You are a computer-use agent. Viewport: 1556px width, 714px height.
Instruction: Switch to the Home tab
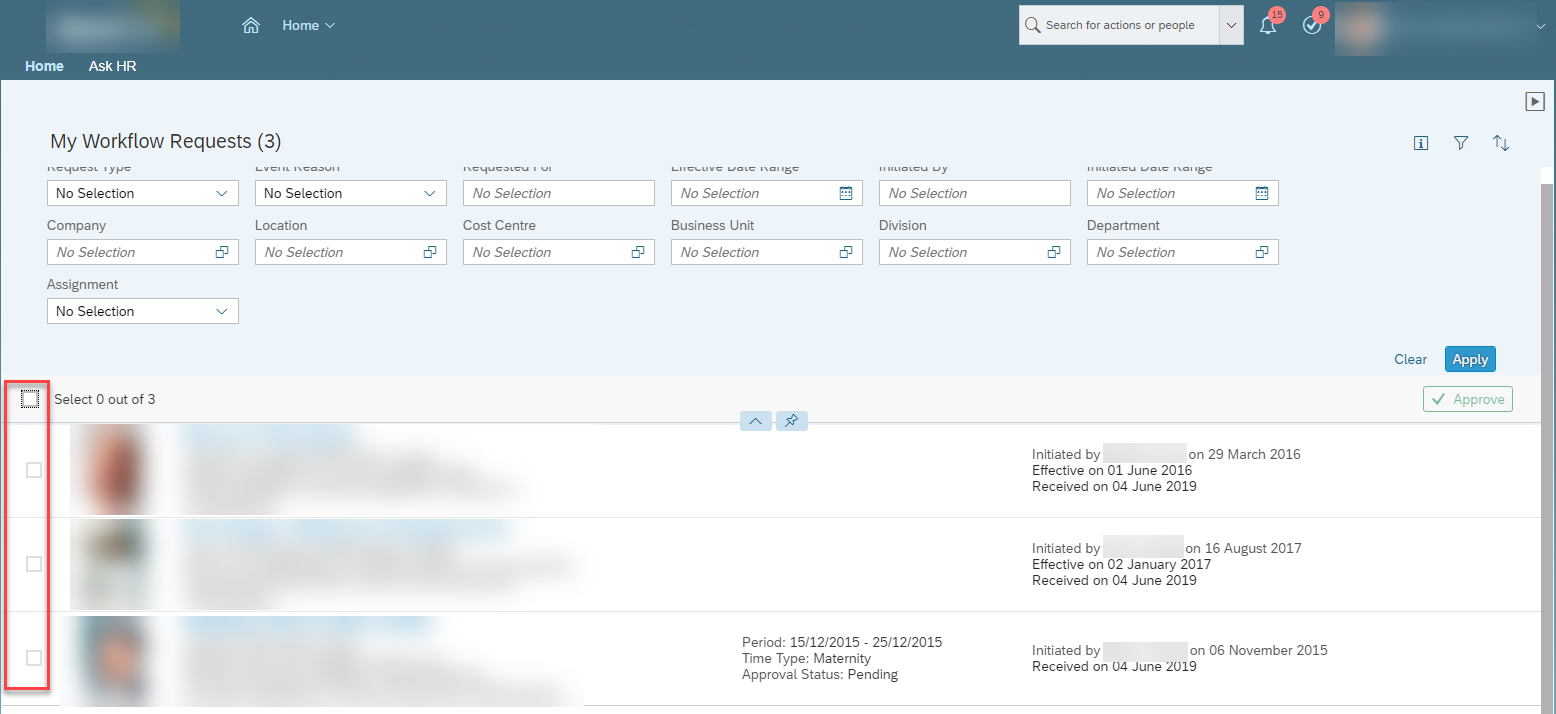tap(44, 66)
